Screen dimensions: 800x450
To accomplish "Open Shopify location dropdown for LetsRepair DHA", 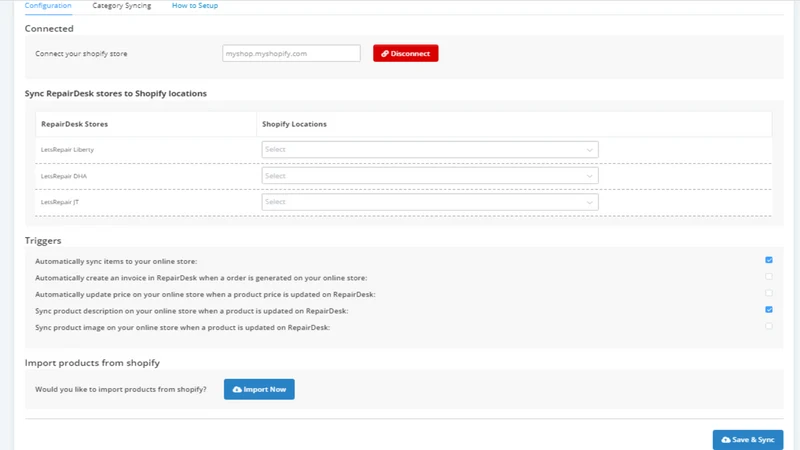I will tap(430, 176).
